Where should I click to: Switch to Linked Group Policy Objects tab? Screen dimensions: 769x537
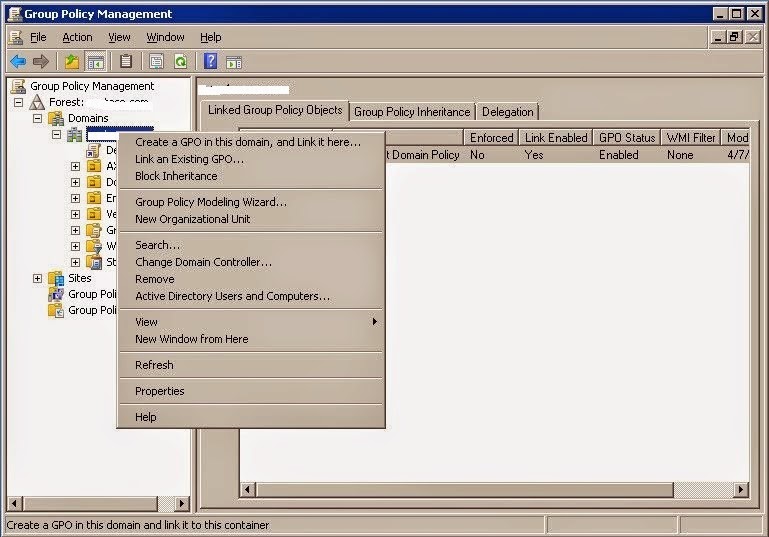[x=275, y=110]
